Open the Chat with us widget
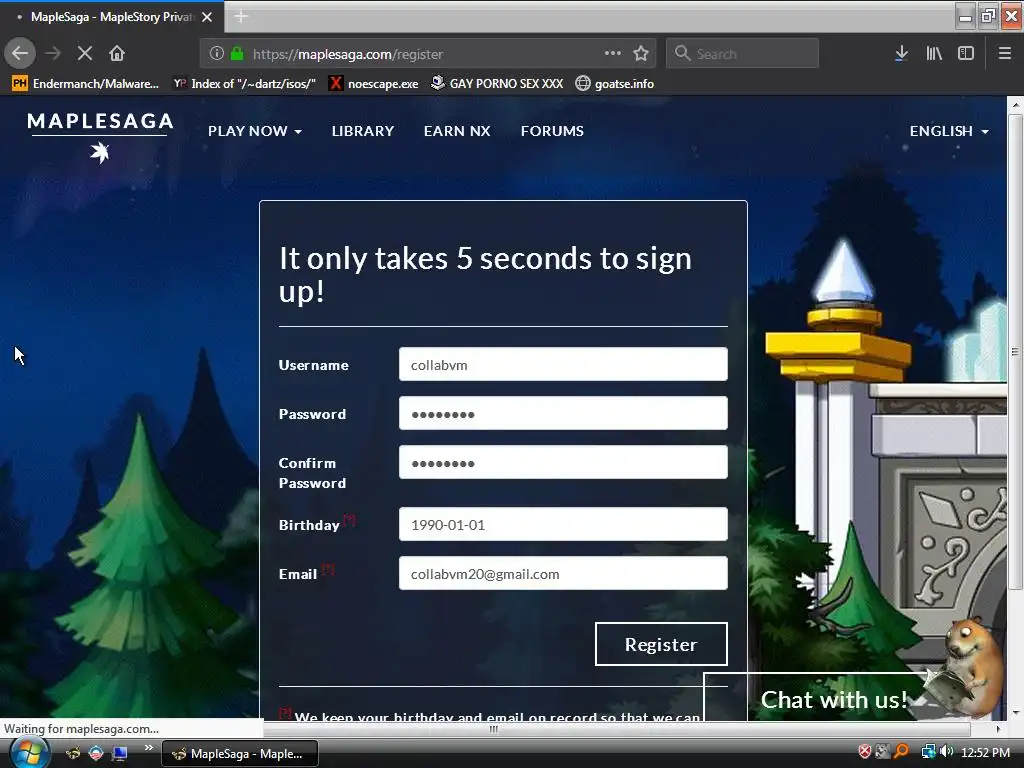 (x=834, y=699)
